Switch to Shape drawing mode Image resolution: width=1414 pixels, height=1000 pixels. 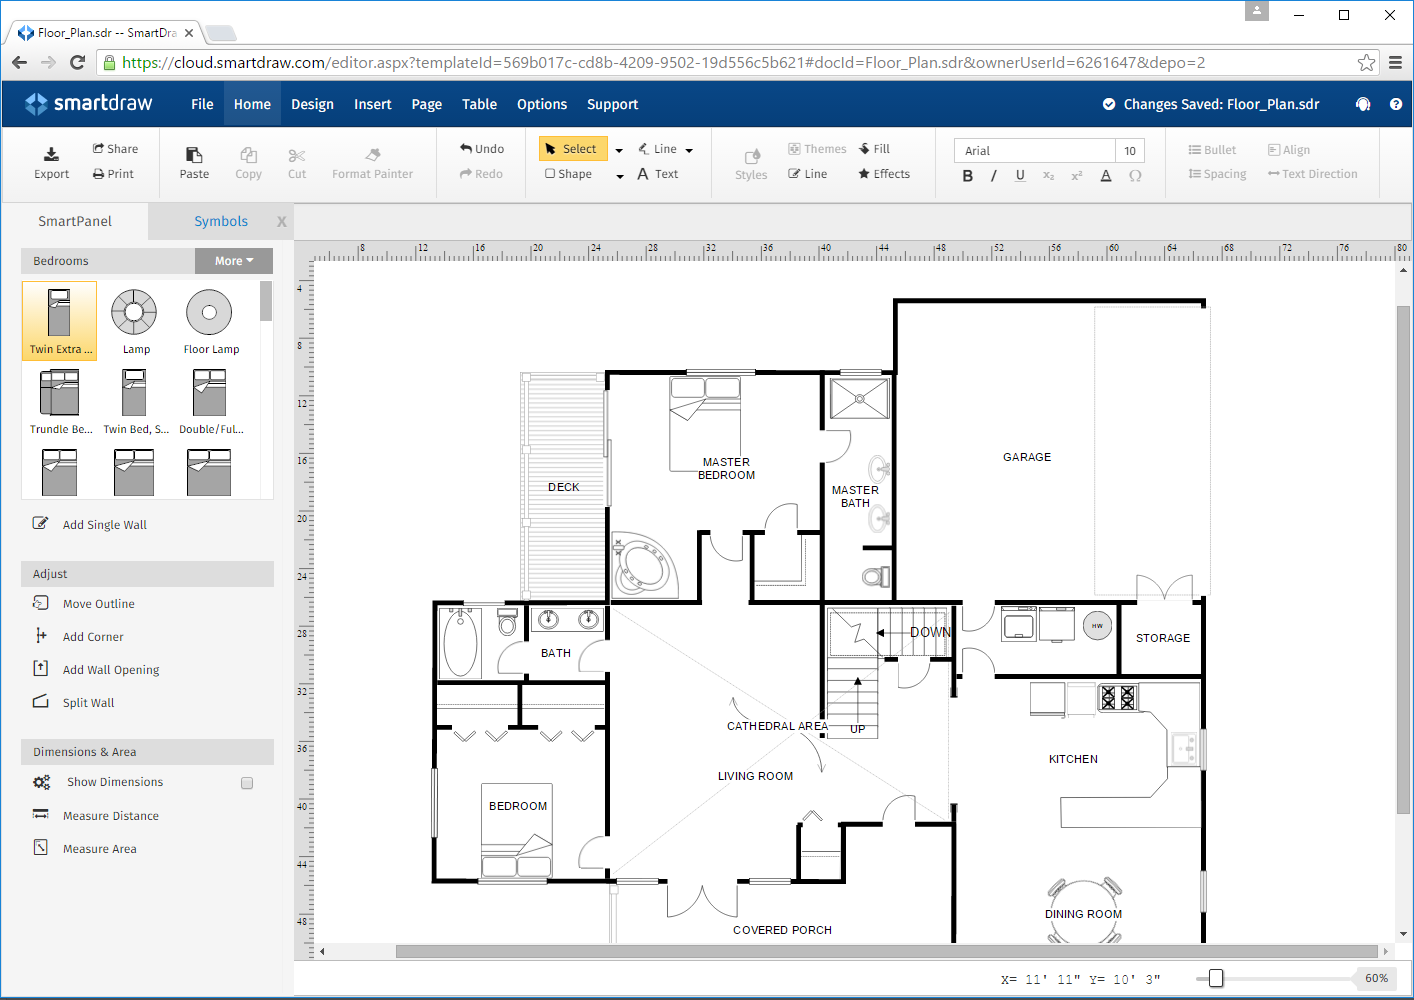[x=568, y=173]
